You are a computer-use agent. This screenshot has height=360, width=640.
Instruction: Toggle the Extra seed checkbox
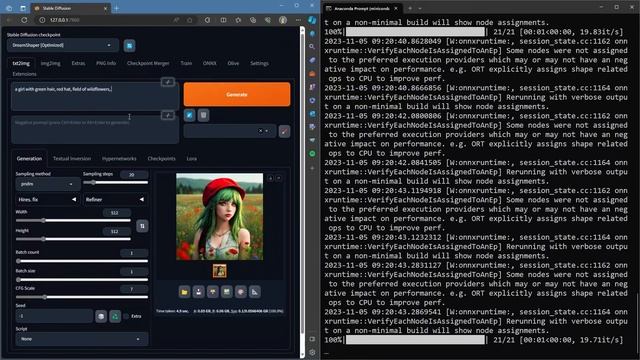tap(126, 316)
